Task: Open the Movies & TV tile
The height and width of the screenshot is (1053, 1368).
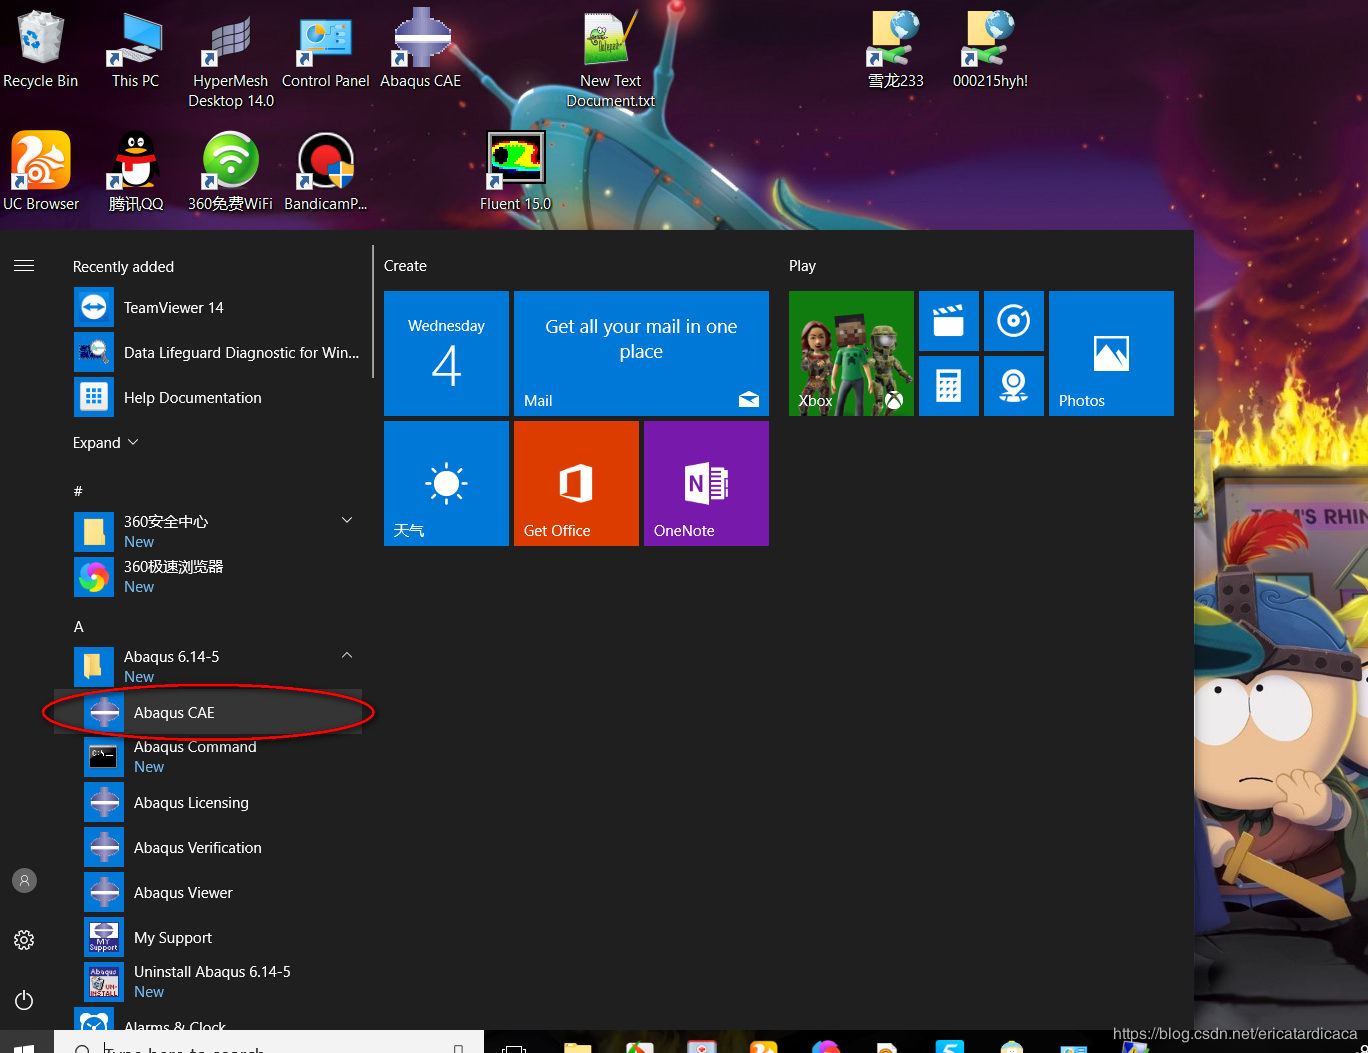Action: pos(949,321)
